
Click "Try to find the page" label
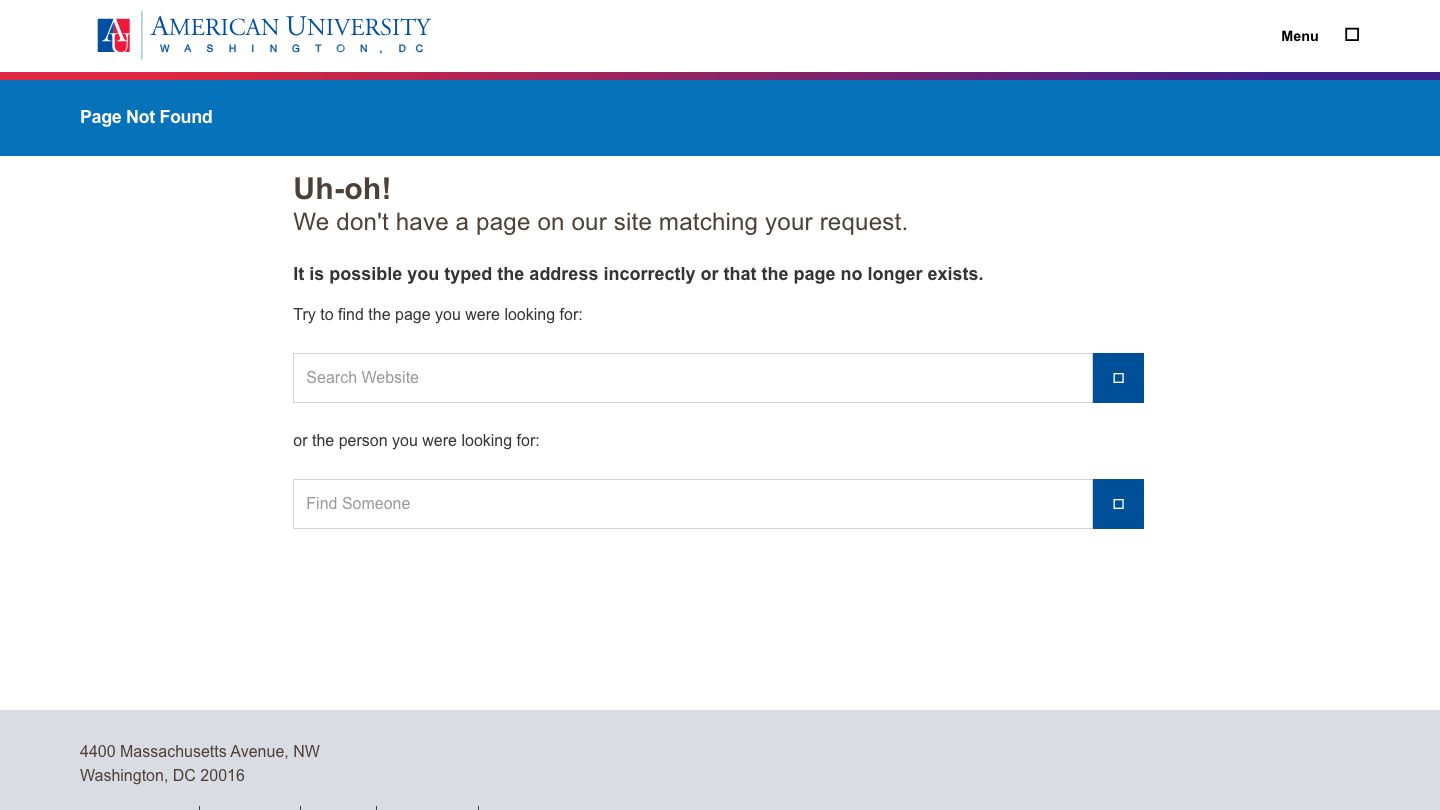[437, 315]
